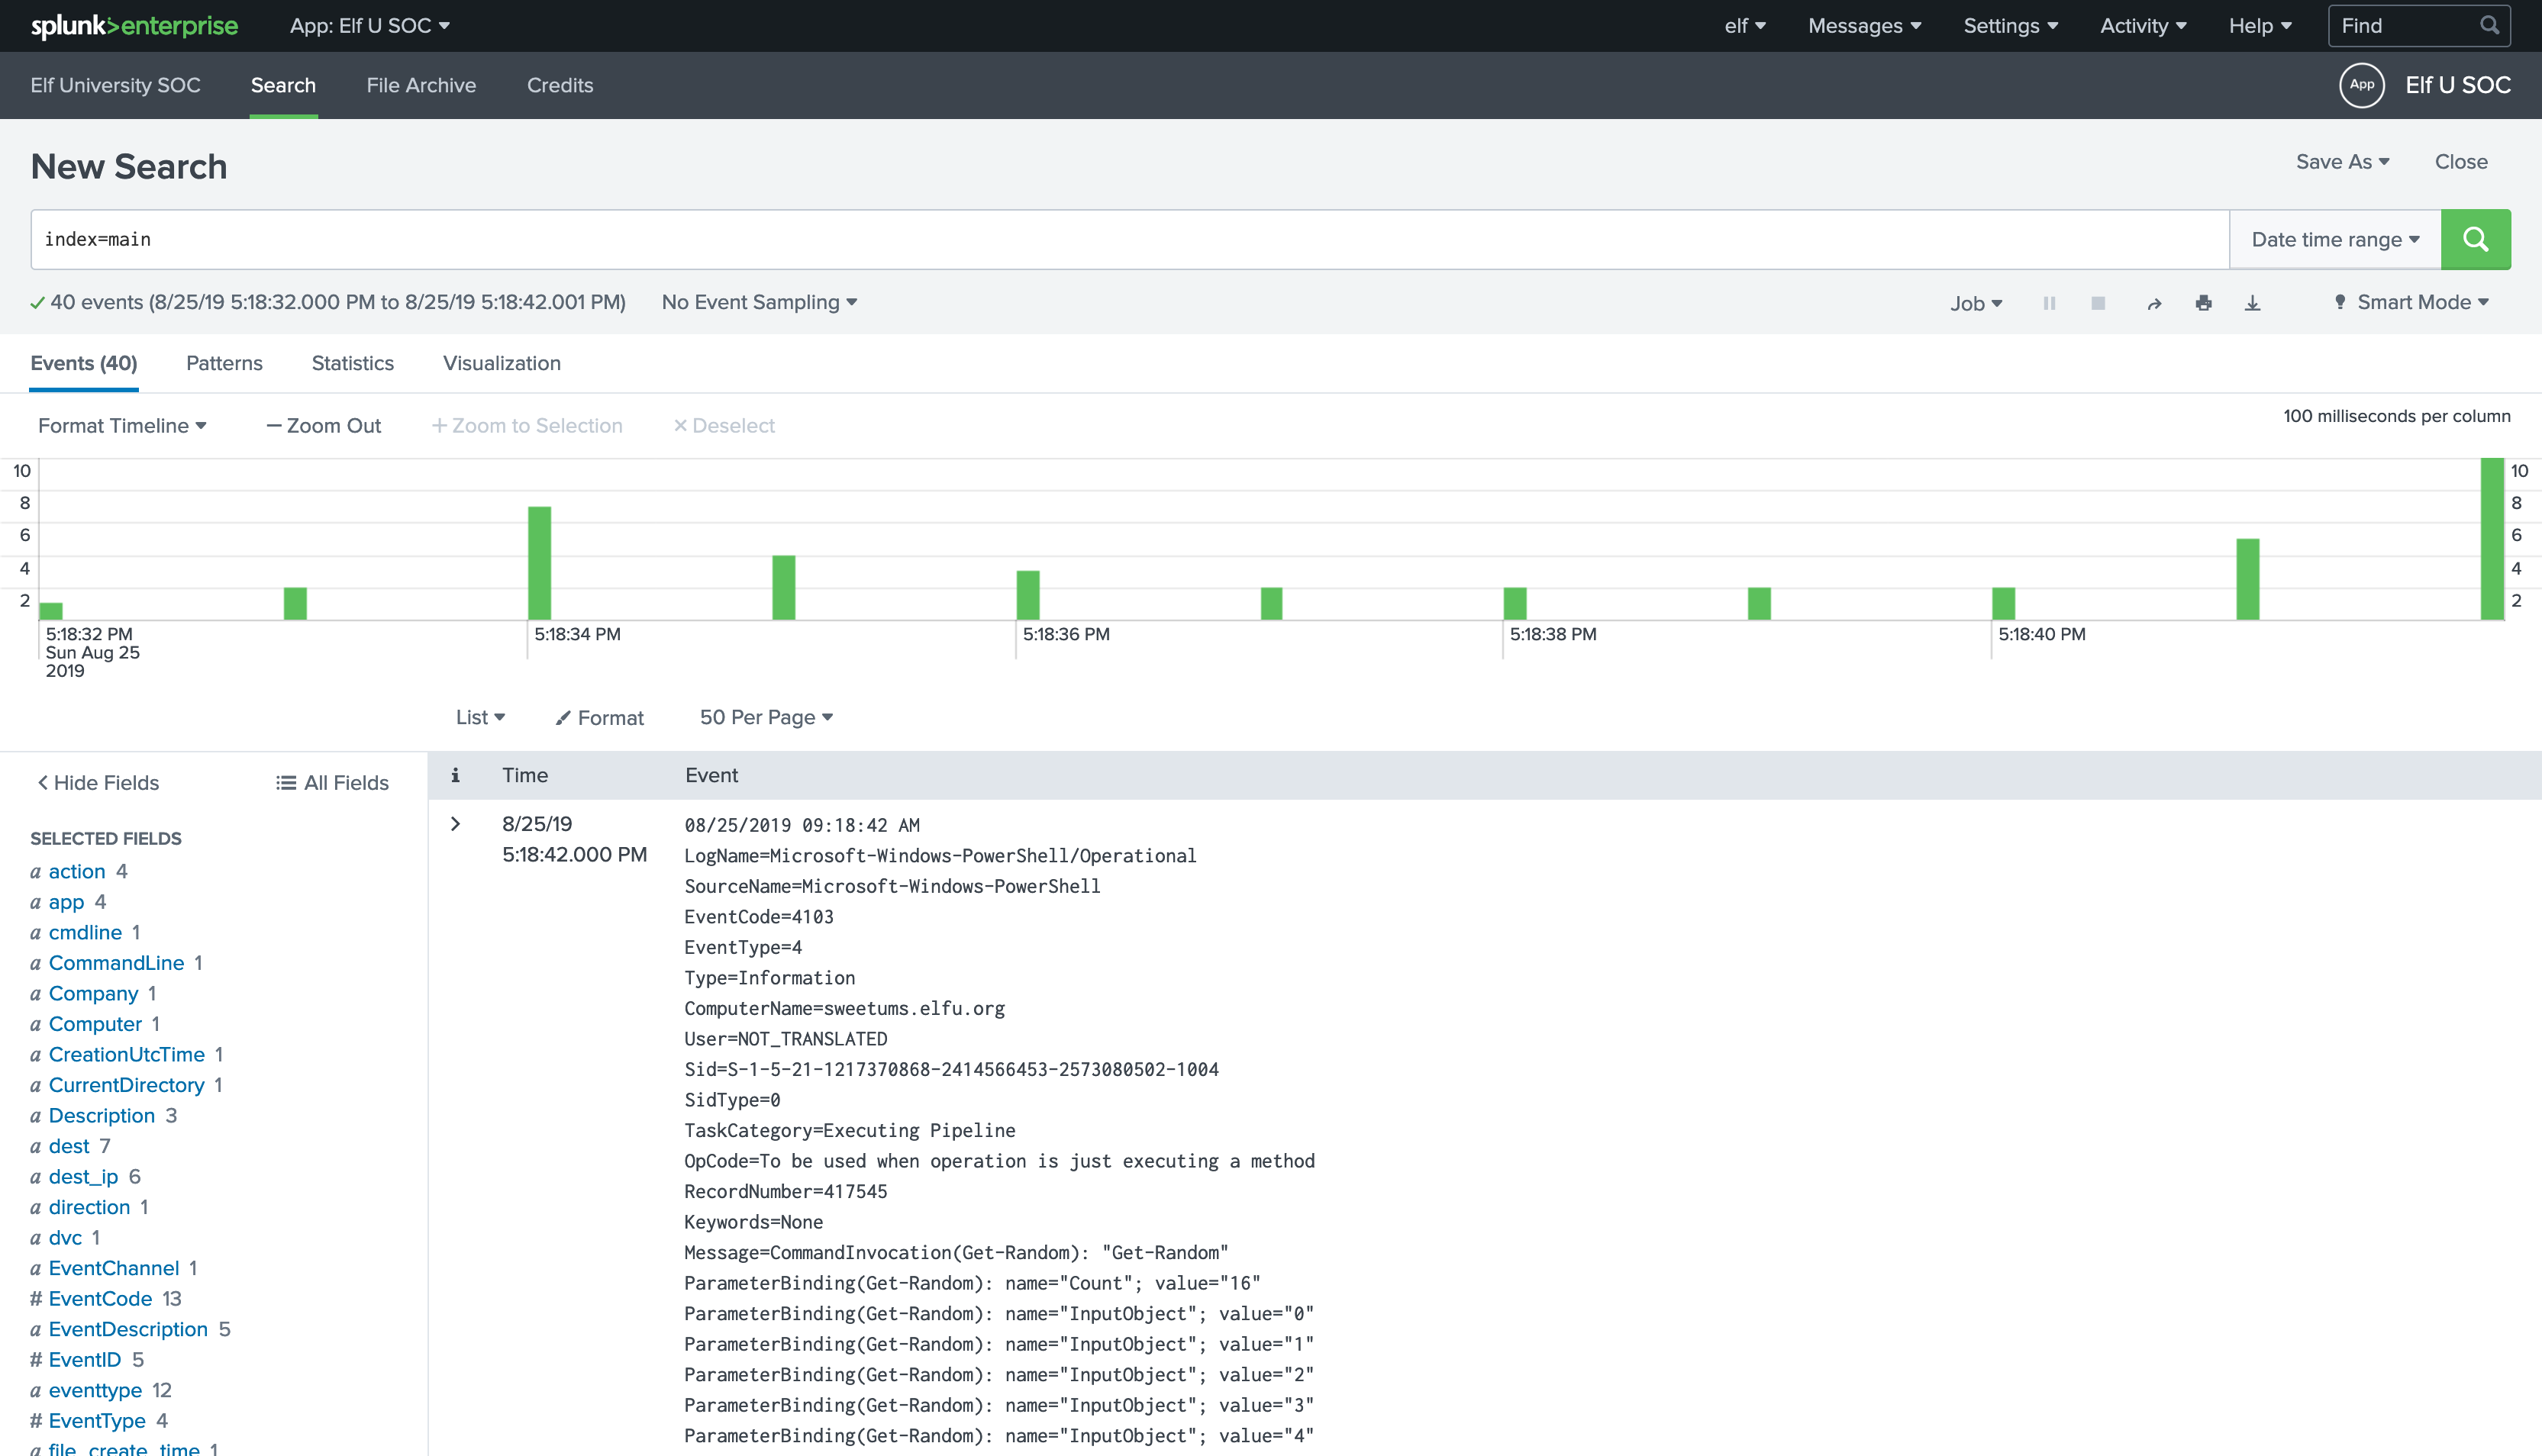Screen dimensions: 2542x1456
Task: Print the search results
Action: coord(2203,303)
